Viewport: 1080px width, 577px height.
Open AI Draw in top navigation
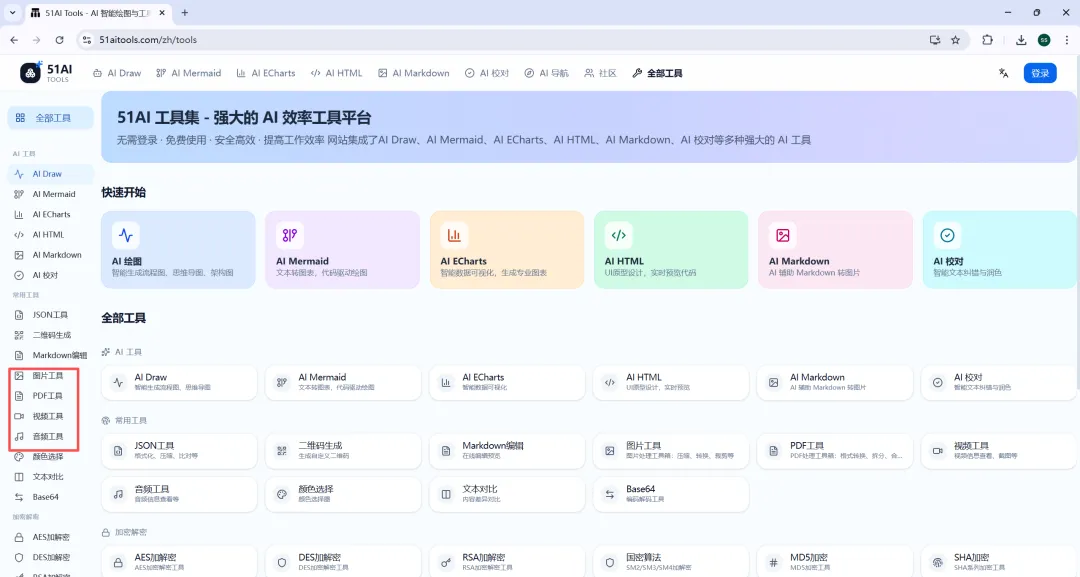[117, 73]
